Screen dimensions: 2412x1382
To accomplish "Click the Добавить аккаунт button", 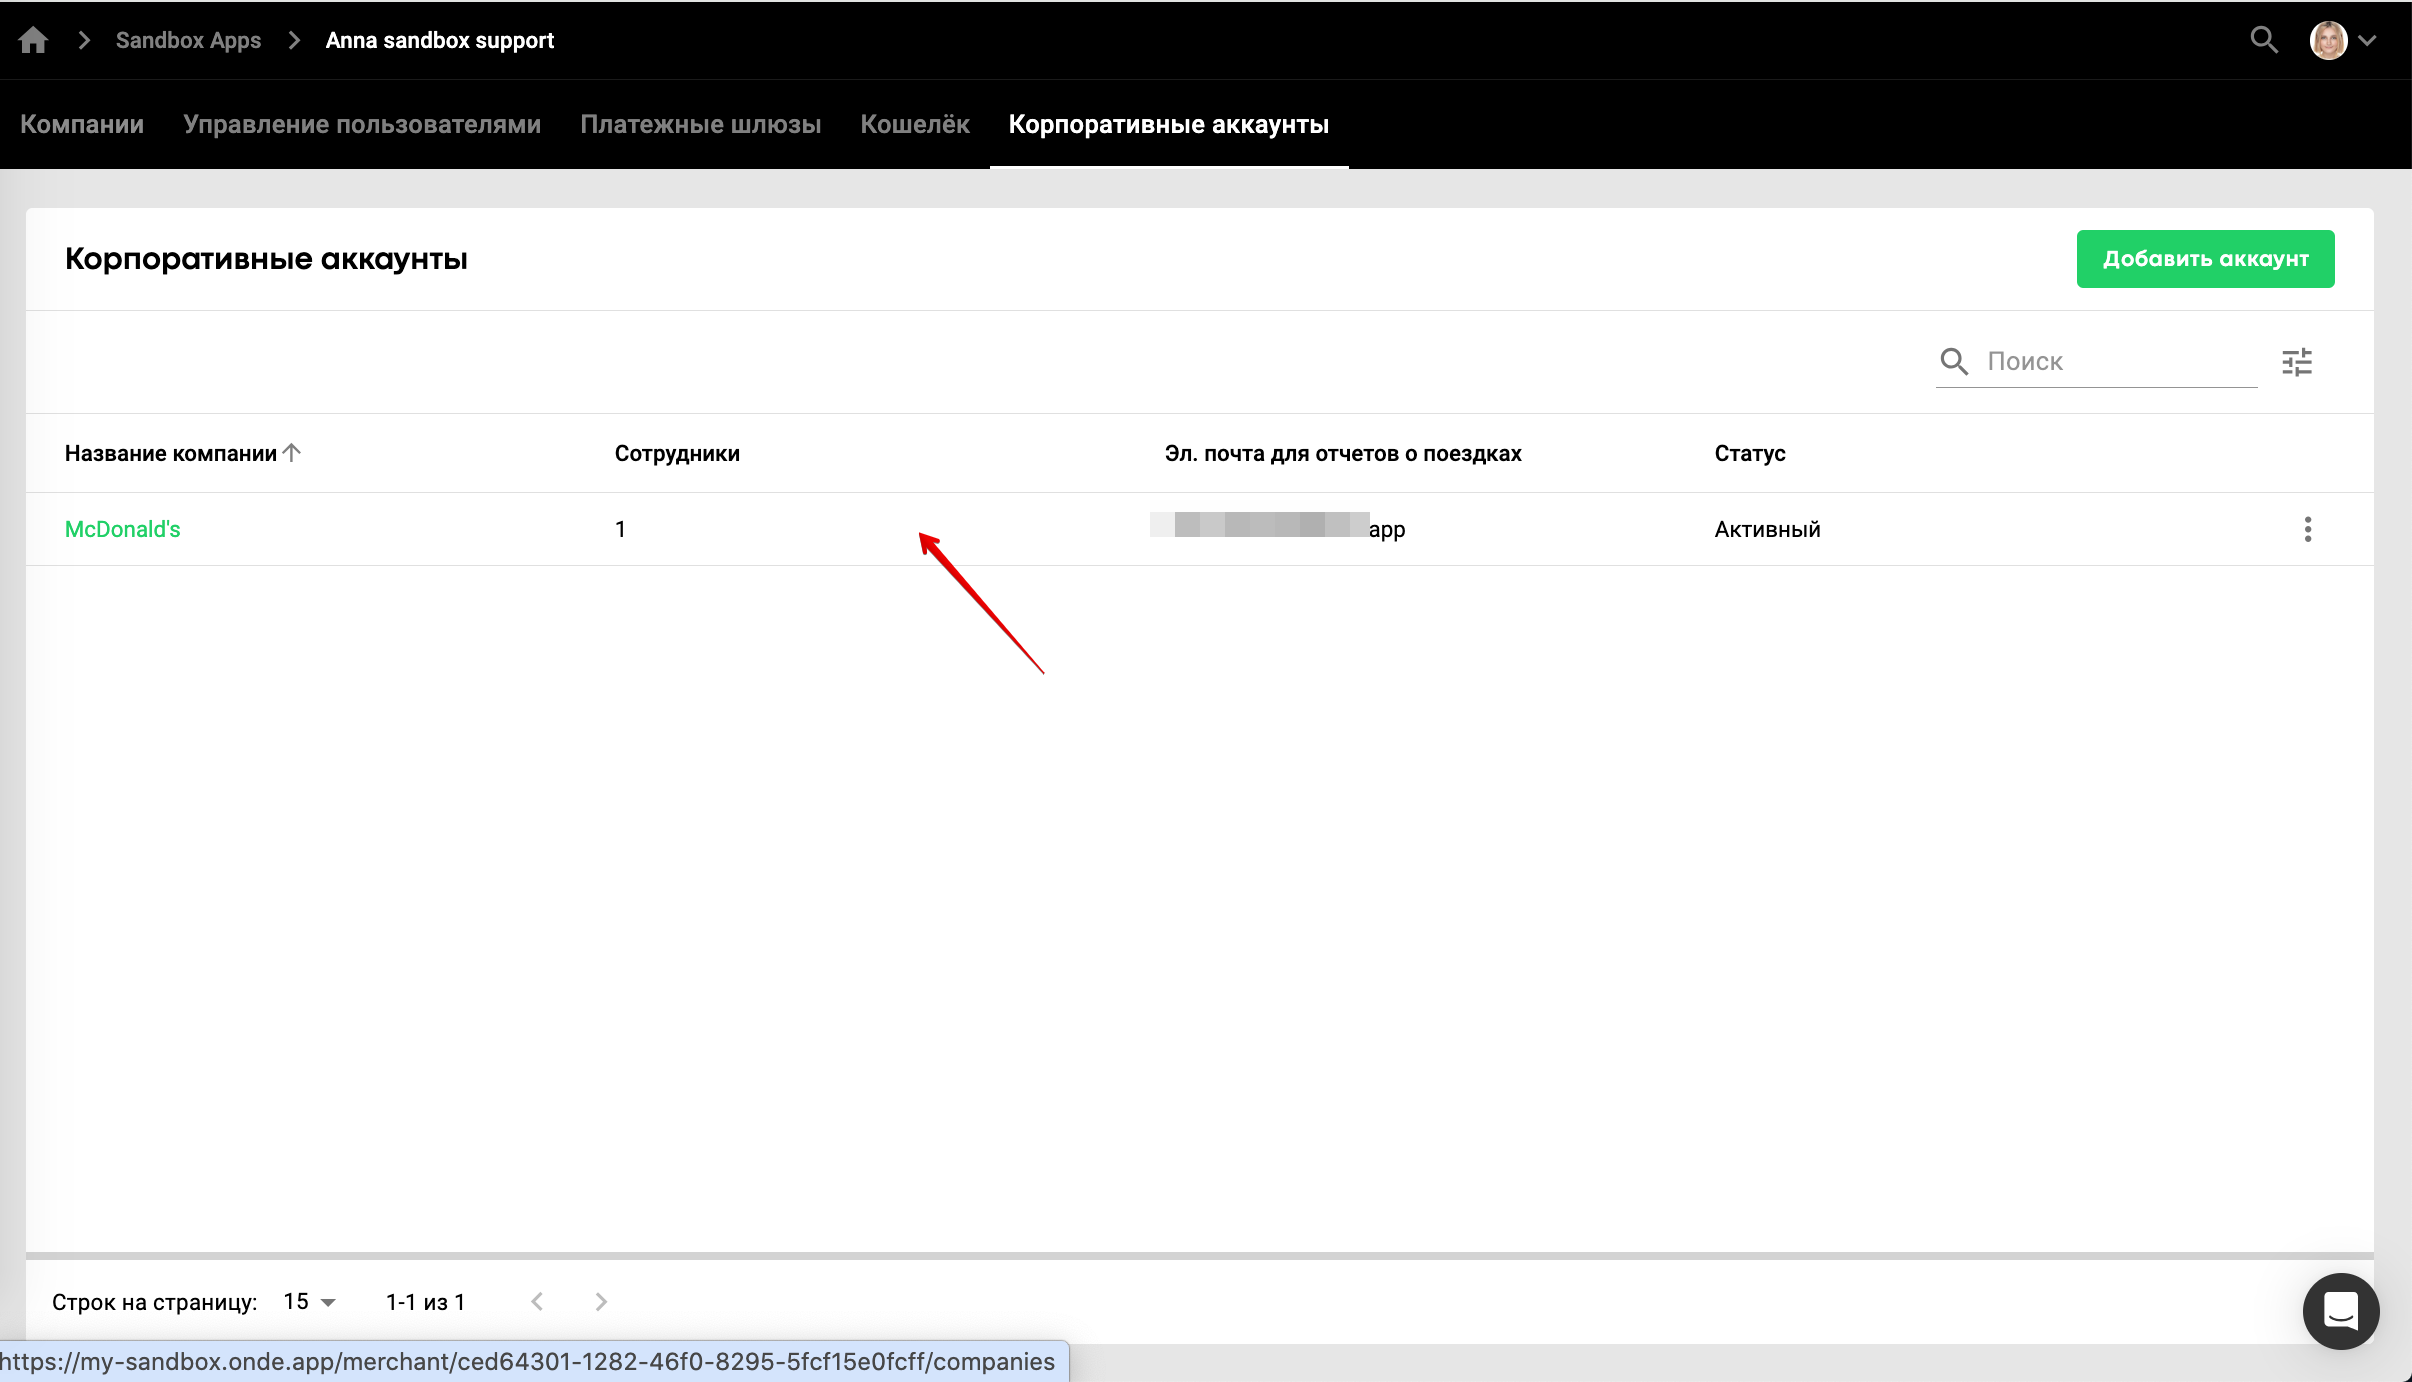I will [2205, 259].
